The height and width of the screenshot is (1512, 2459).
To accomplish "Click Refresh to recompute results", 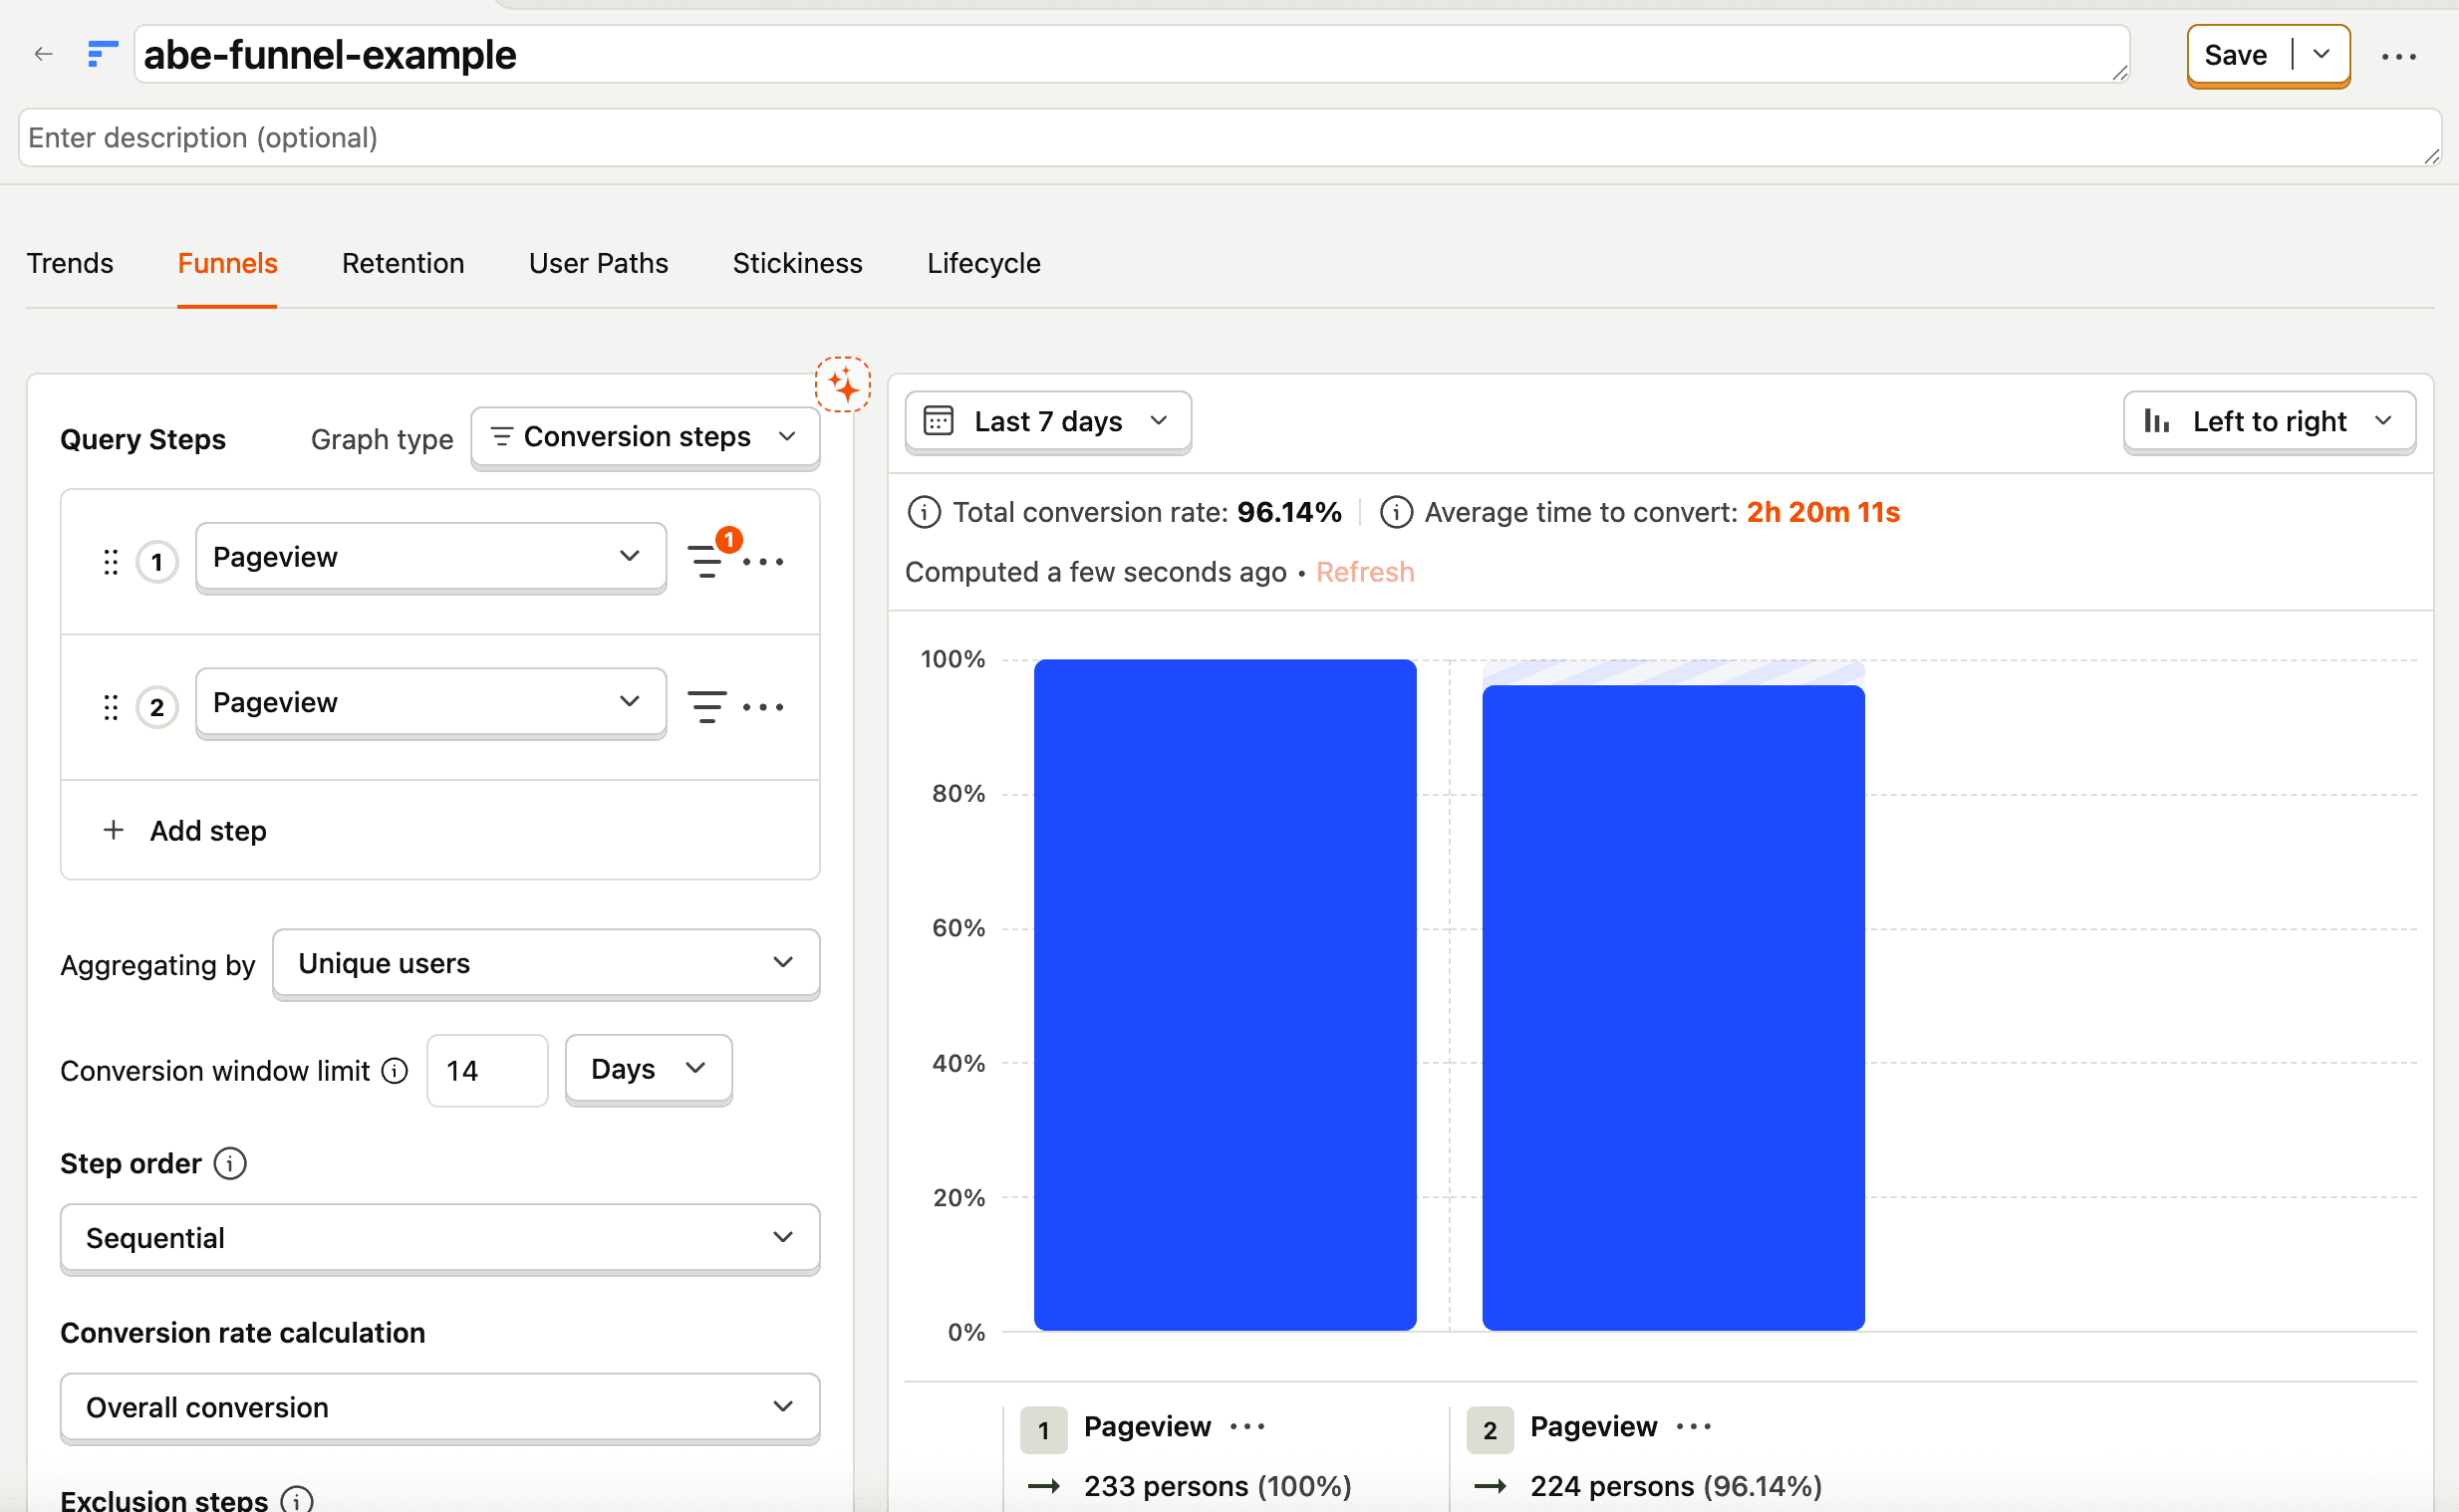I will [1365, 571].
